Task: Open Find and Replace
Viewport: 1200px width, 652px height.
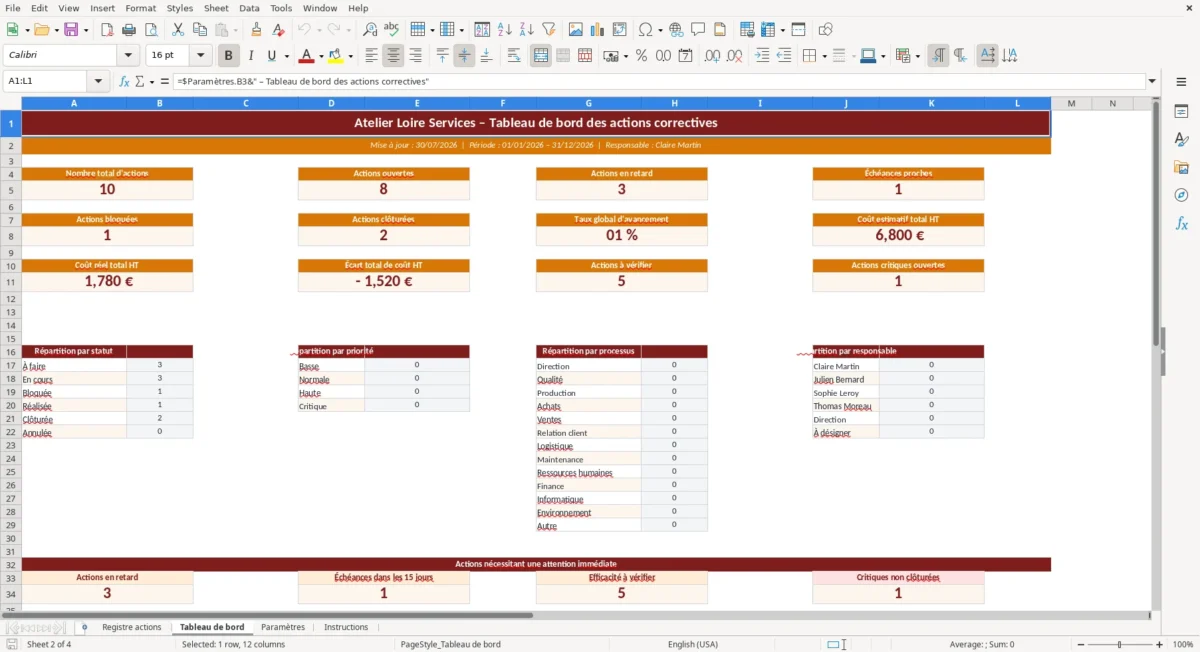Action: (x=370, y=29)
